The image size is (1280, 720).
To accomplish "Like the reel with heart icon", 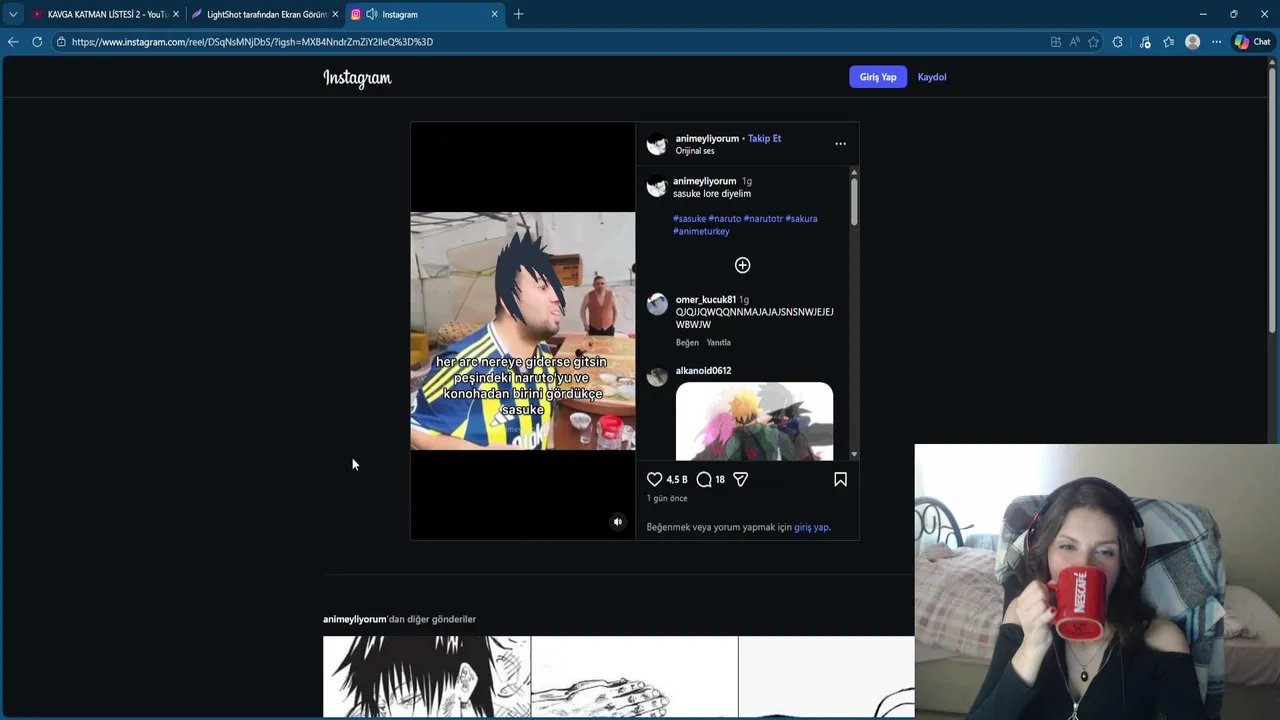I will tap(654, 479).
